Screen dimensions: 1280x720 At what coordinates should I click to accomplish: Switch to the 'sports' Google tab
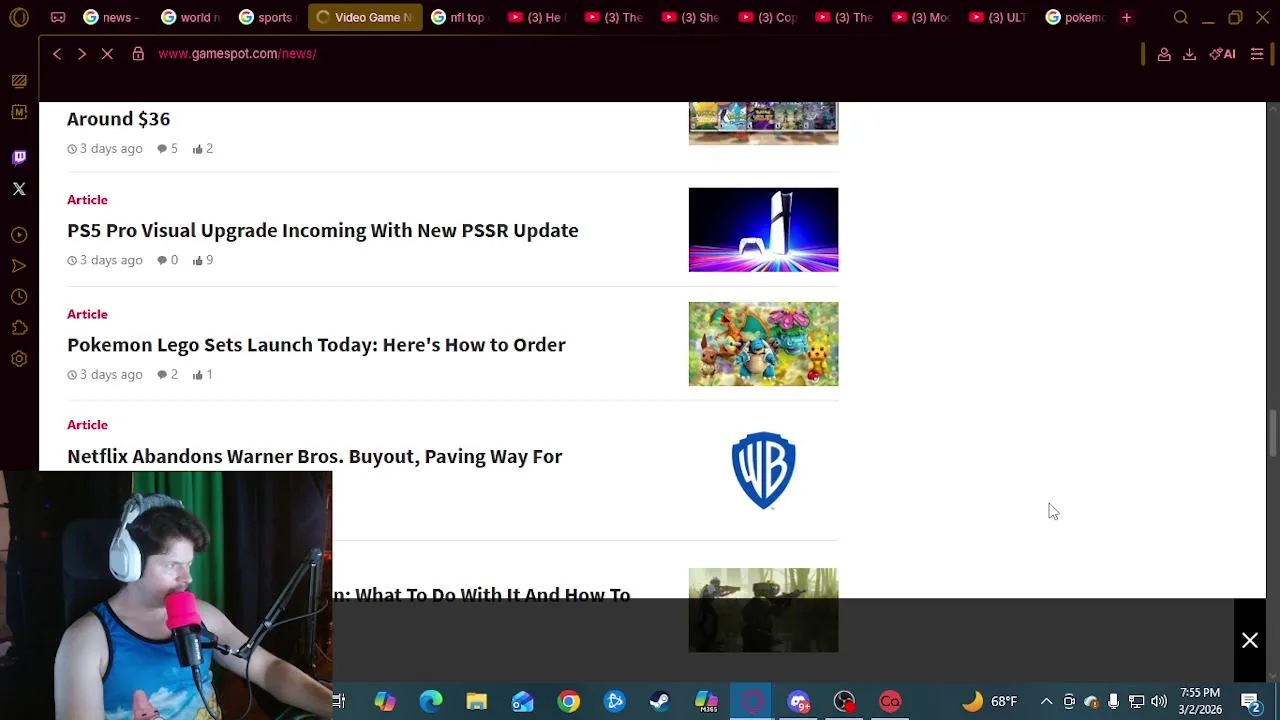coord(267,17)
